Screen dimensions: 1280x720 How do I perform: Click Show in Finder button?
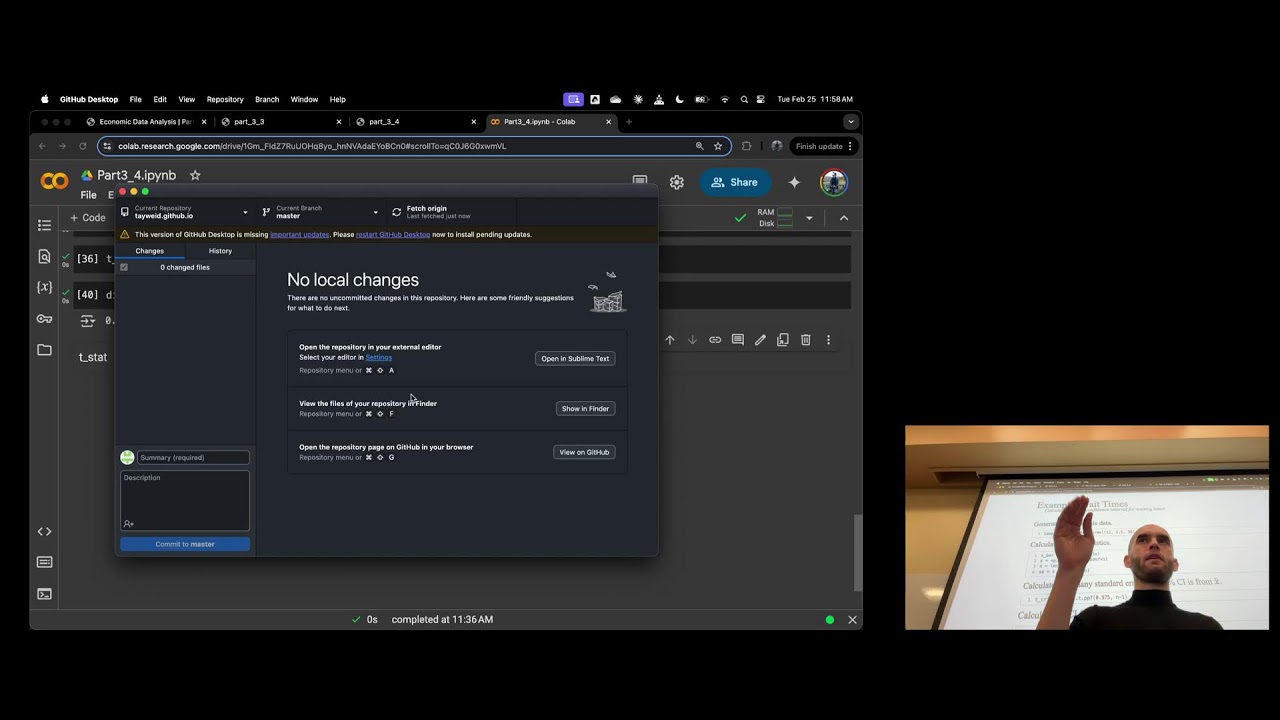[585, 408]
